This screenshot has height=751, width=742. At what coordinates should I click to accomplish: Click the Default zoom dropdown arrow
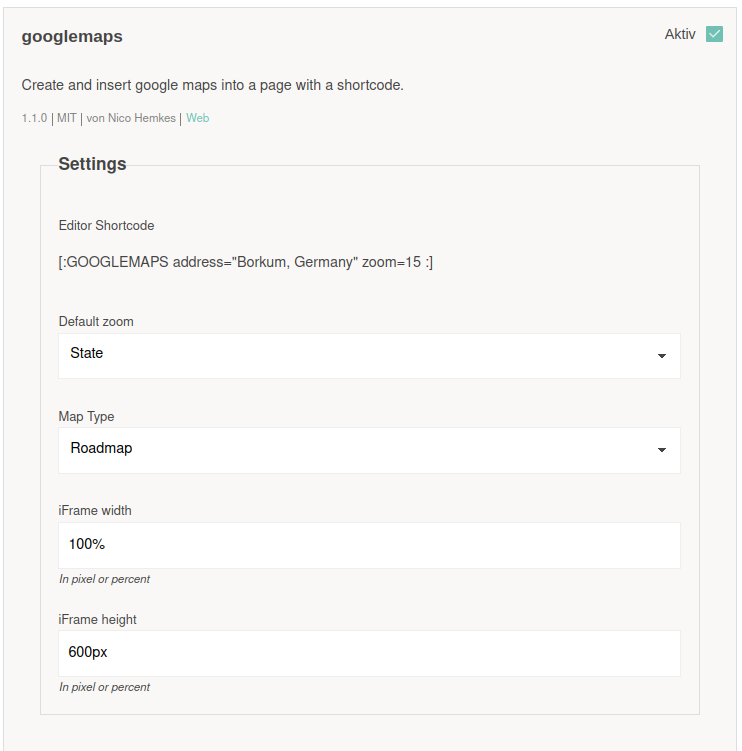[662, 356]
